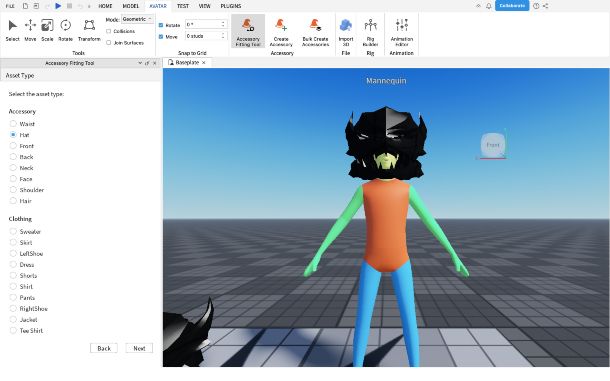This screenshot has height=381, width=610.
Task: Select the Sweater clothing radio button
Action: [13, 232]
